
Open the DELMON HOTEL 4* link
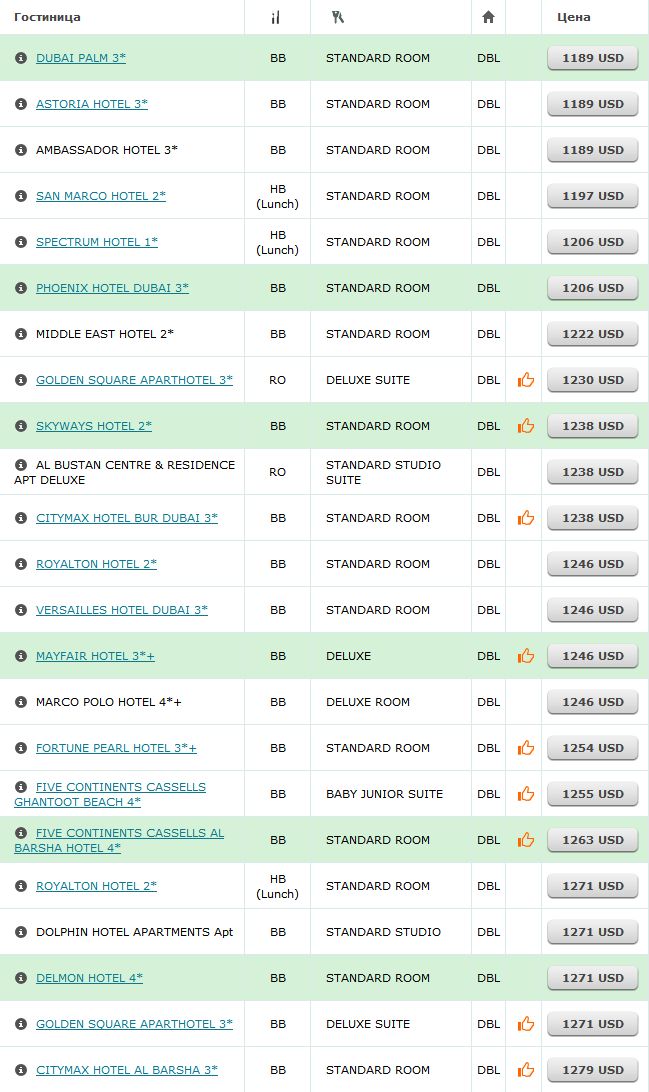[89, 977]
